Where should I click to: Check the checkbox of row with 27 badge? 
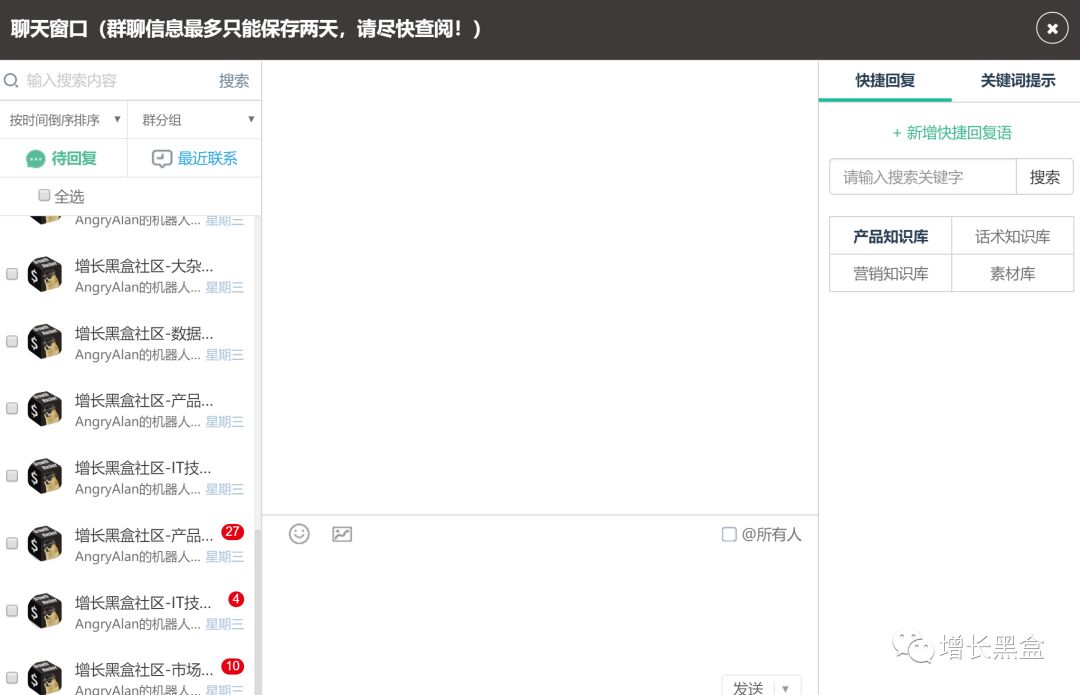[12, 543]
